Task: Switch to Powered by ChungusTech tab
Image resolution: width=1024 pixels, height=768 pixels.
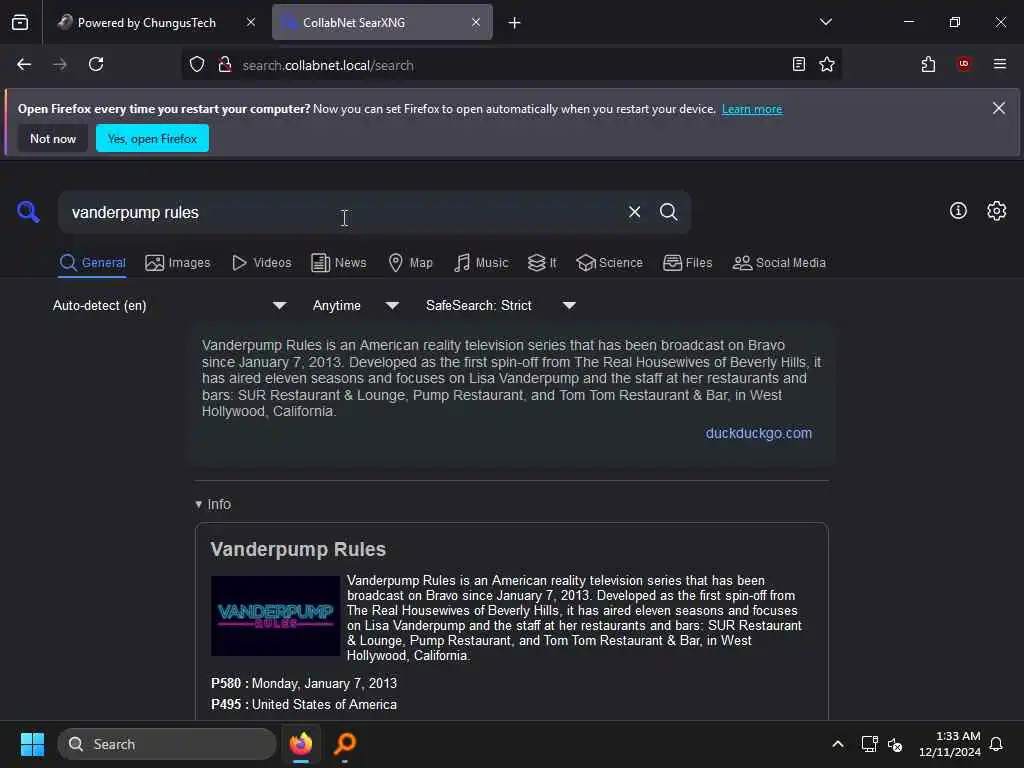Action: pyautogui.click(x=147, y=23)
